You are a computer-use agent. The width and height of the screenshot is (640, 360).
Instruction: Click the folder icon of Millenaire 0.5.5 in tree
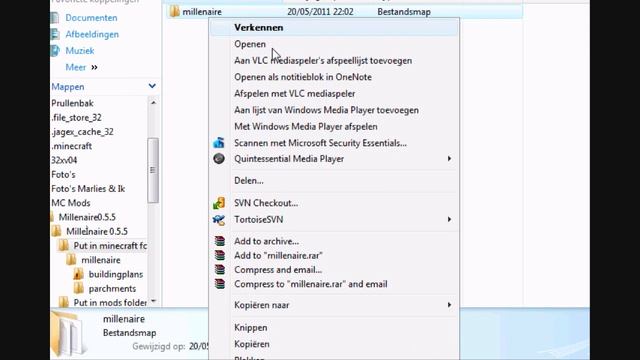pos(56,231)
